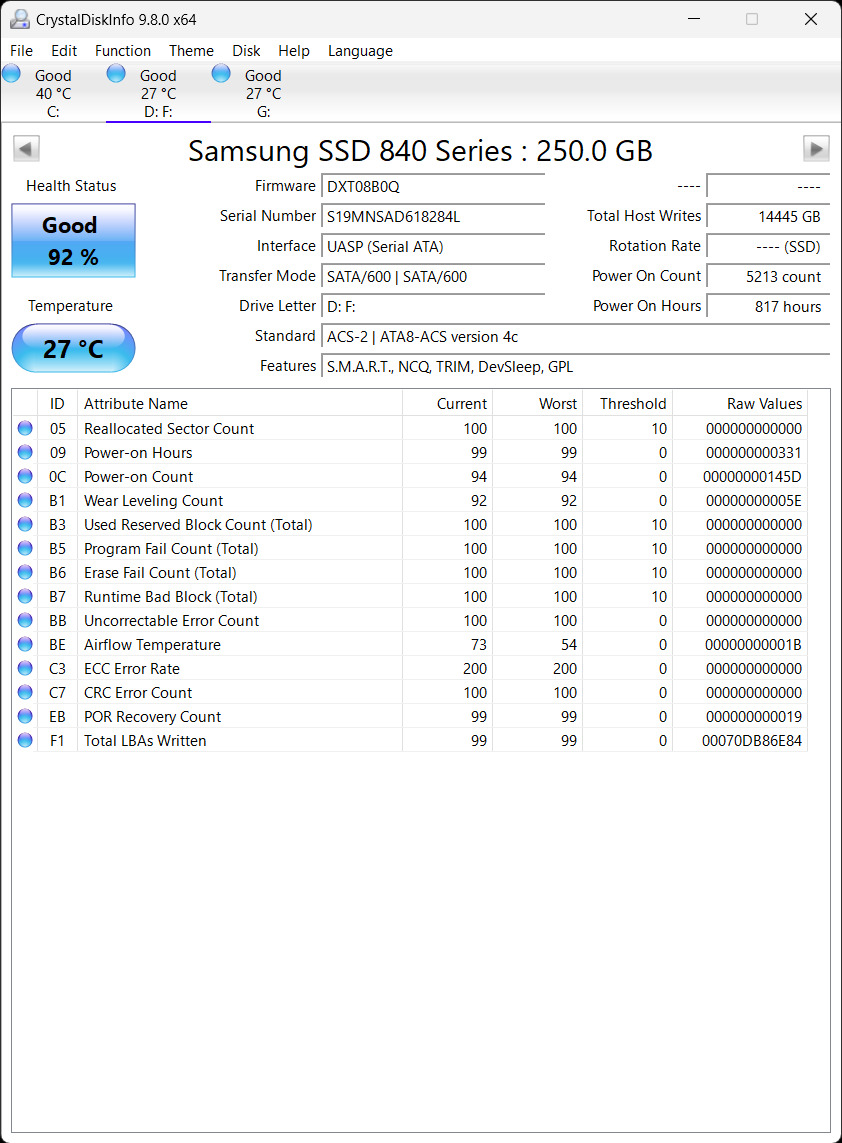
Task: Select the Total LBAs Written attribute name
Action: pos(145,741)
